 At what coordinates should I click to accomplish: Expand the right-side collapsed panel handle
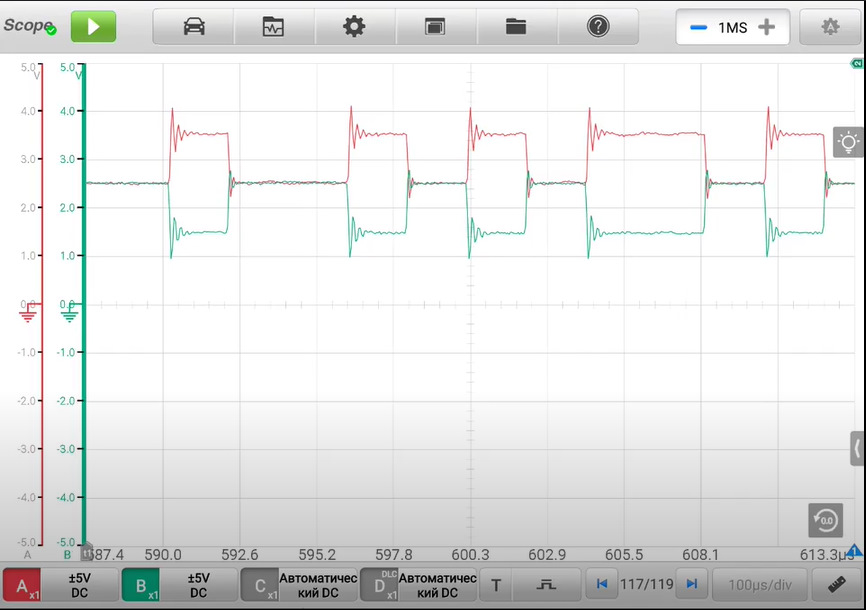coord(857,448)
